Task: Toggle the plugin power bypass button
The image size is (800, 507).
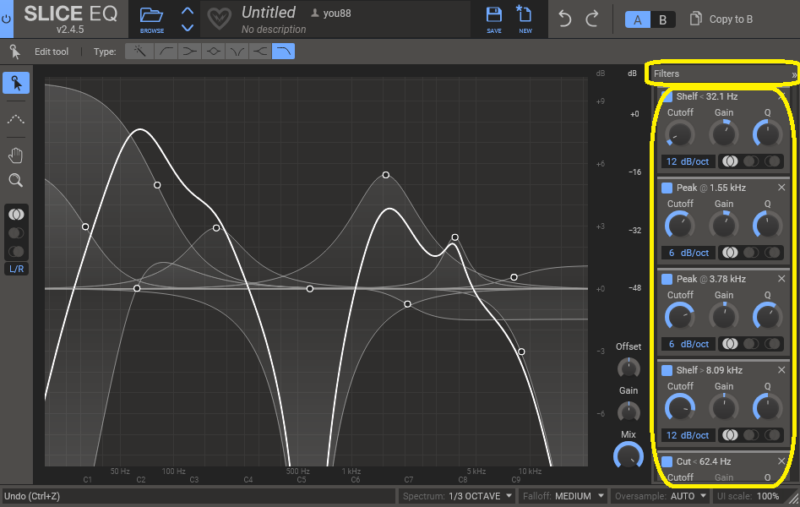Action: click(7, 19)
